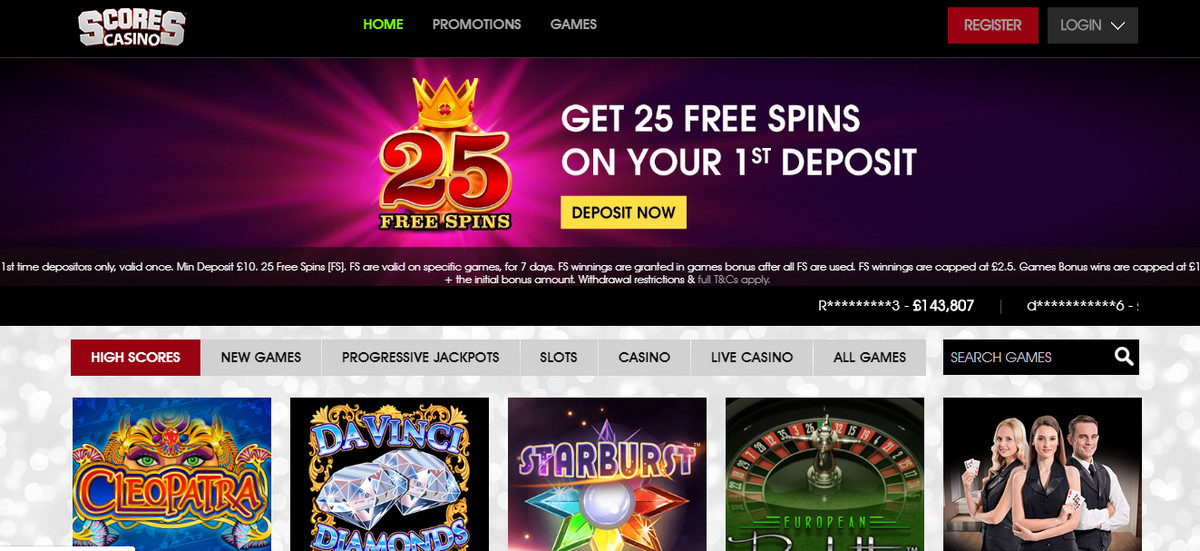
Task: Expand the Login dropdown
Action: tap(1093, 25)
